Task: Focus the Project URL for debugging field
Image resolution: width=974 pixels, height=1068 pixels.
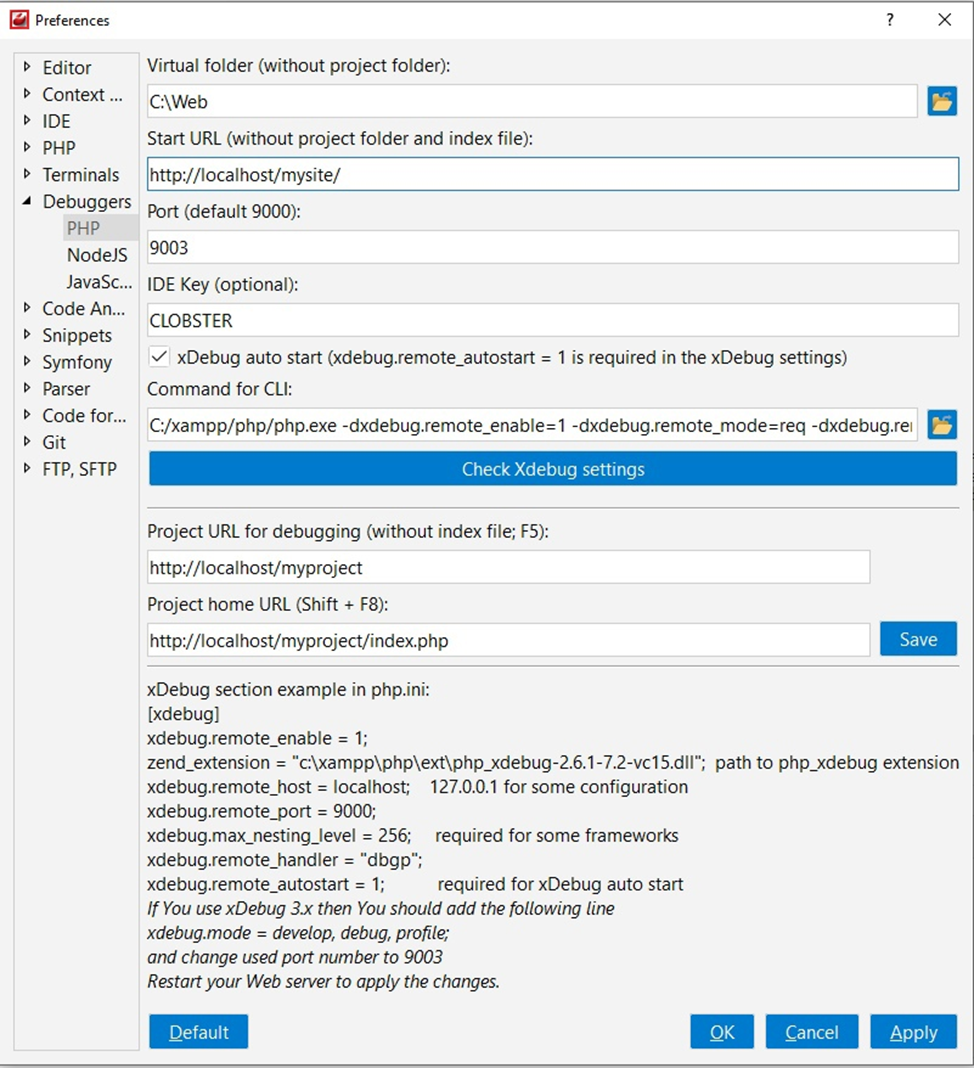Action: point(508,567)
